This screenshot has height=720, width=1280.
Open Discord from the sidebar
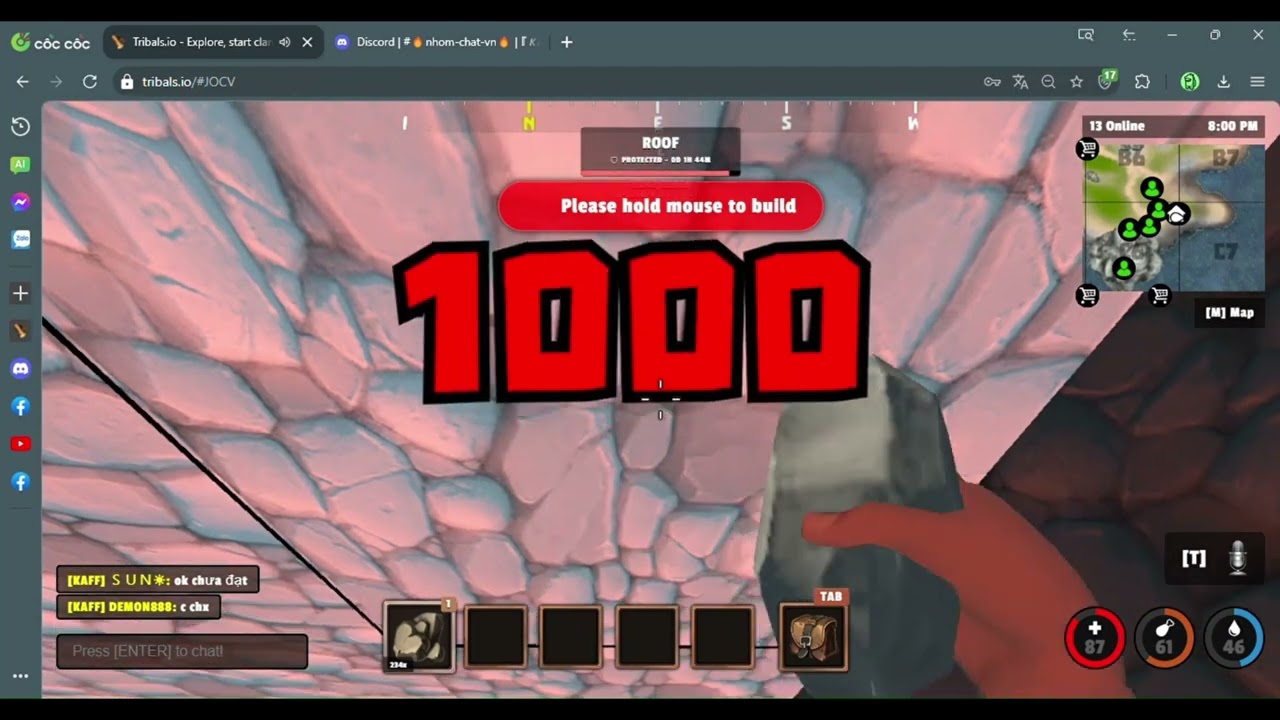click(x=20, y=369)
